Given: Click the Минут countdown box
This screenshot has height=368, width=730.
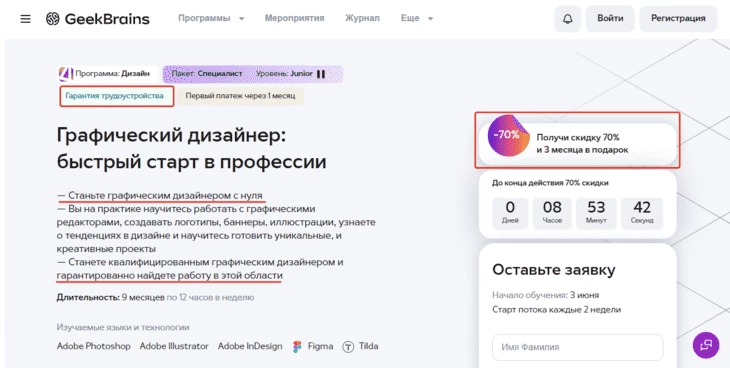Looking at the screenshot, I should click(x=596, y=213).
